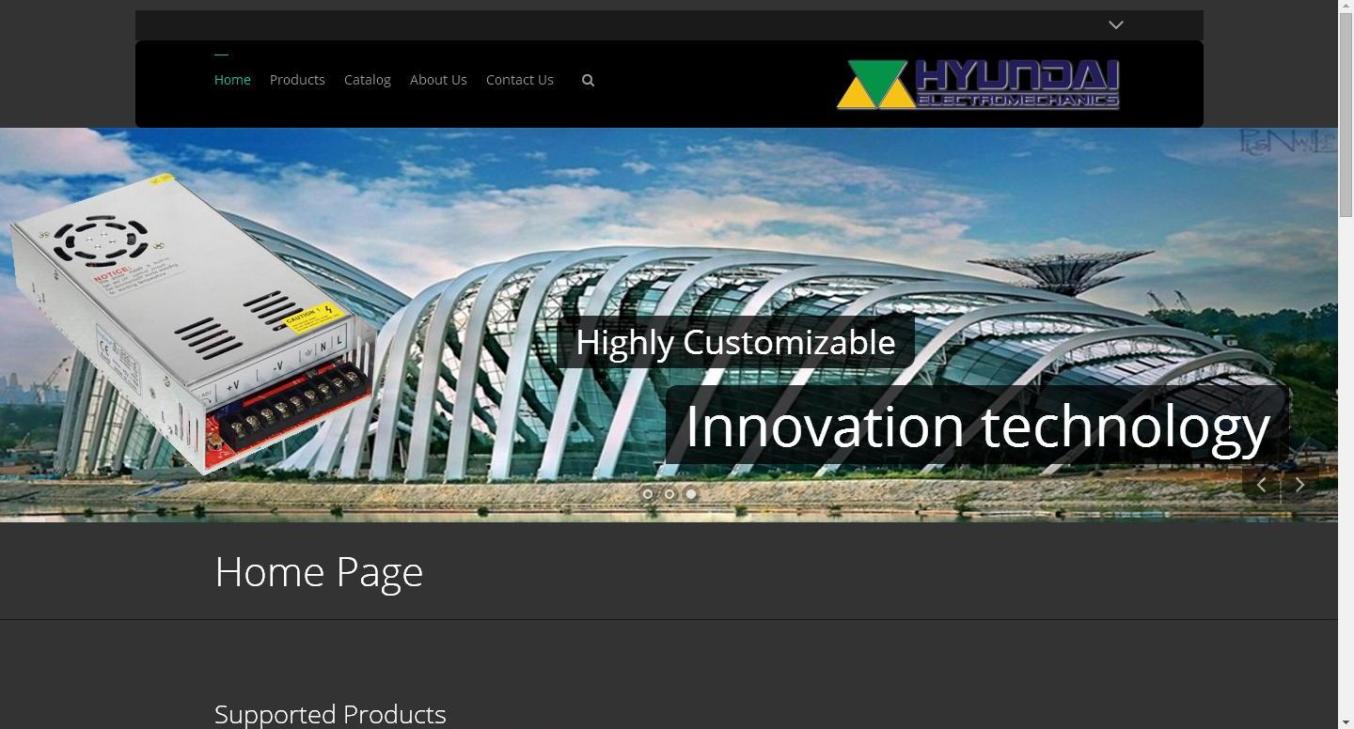Click the Supported Products heading
The width and height of the screenshot is (1354, 729).
330,714
